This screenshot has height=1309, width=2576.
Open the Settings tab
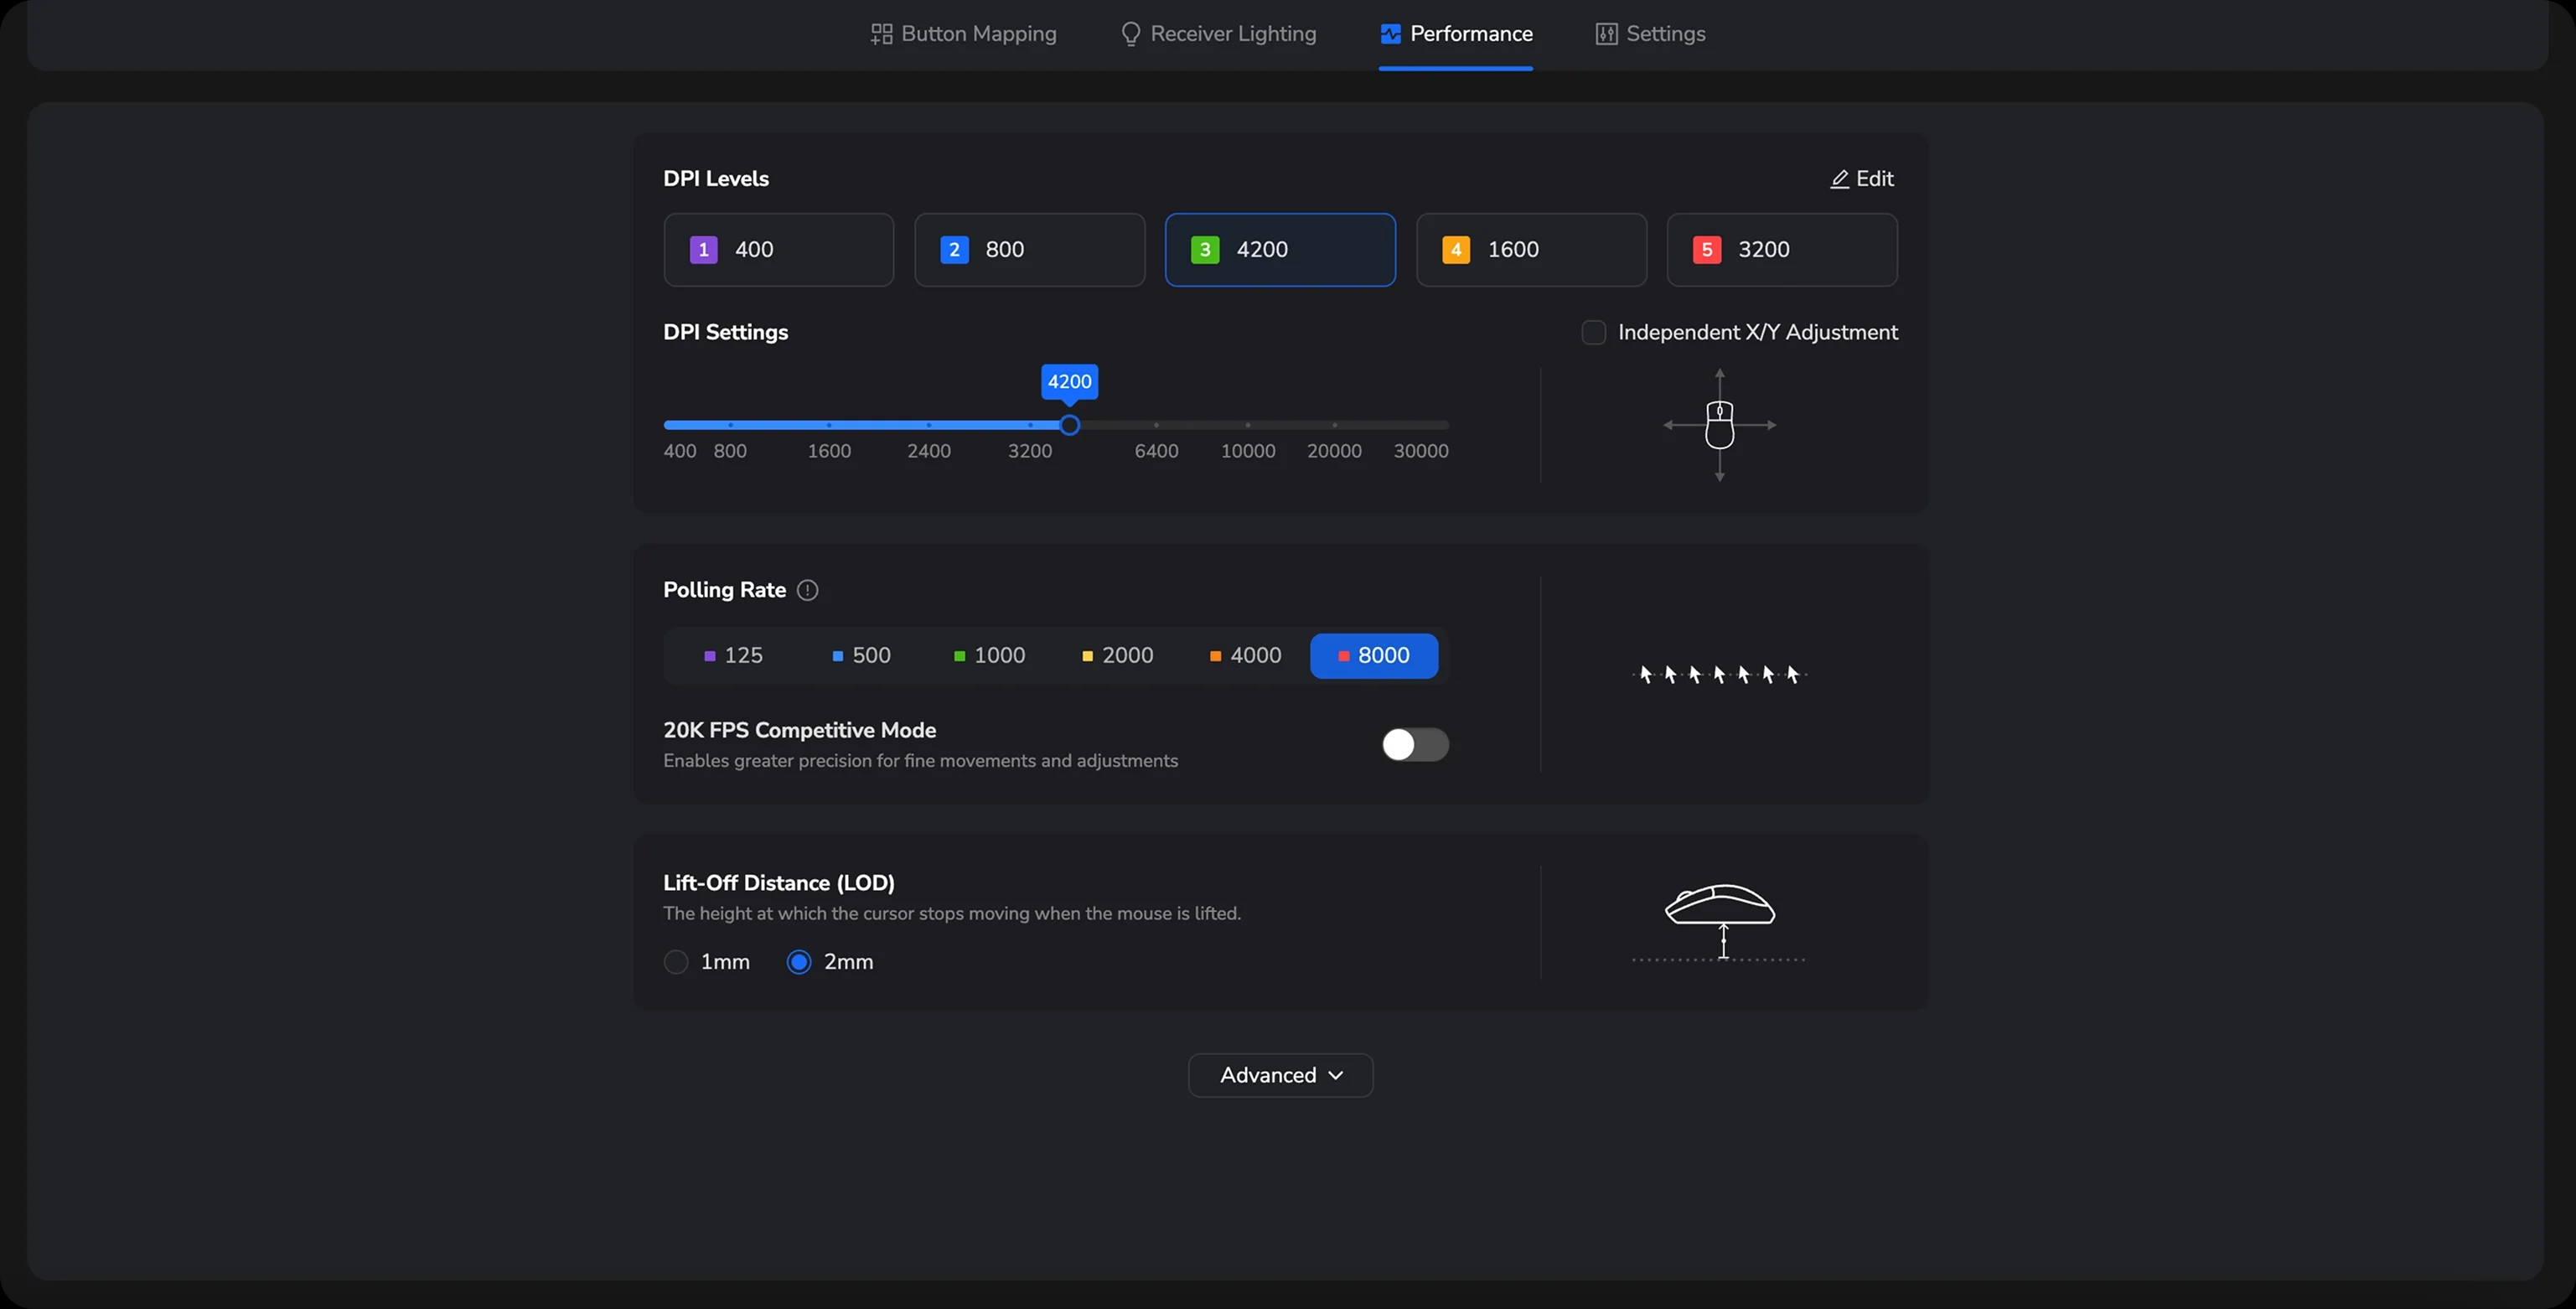(x=1665, y=34)
